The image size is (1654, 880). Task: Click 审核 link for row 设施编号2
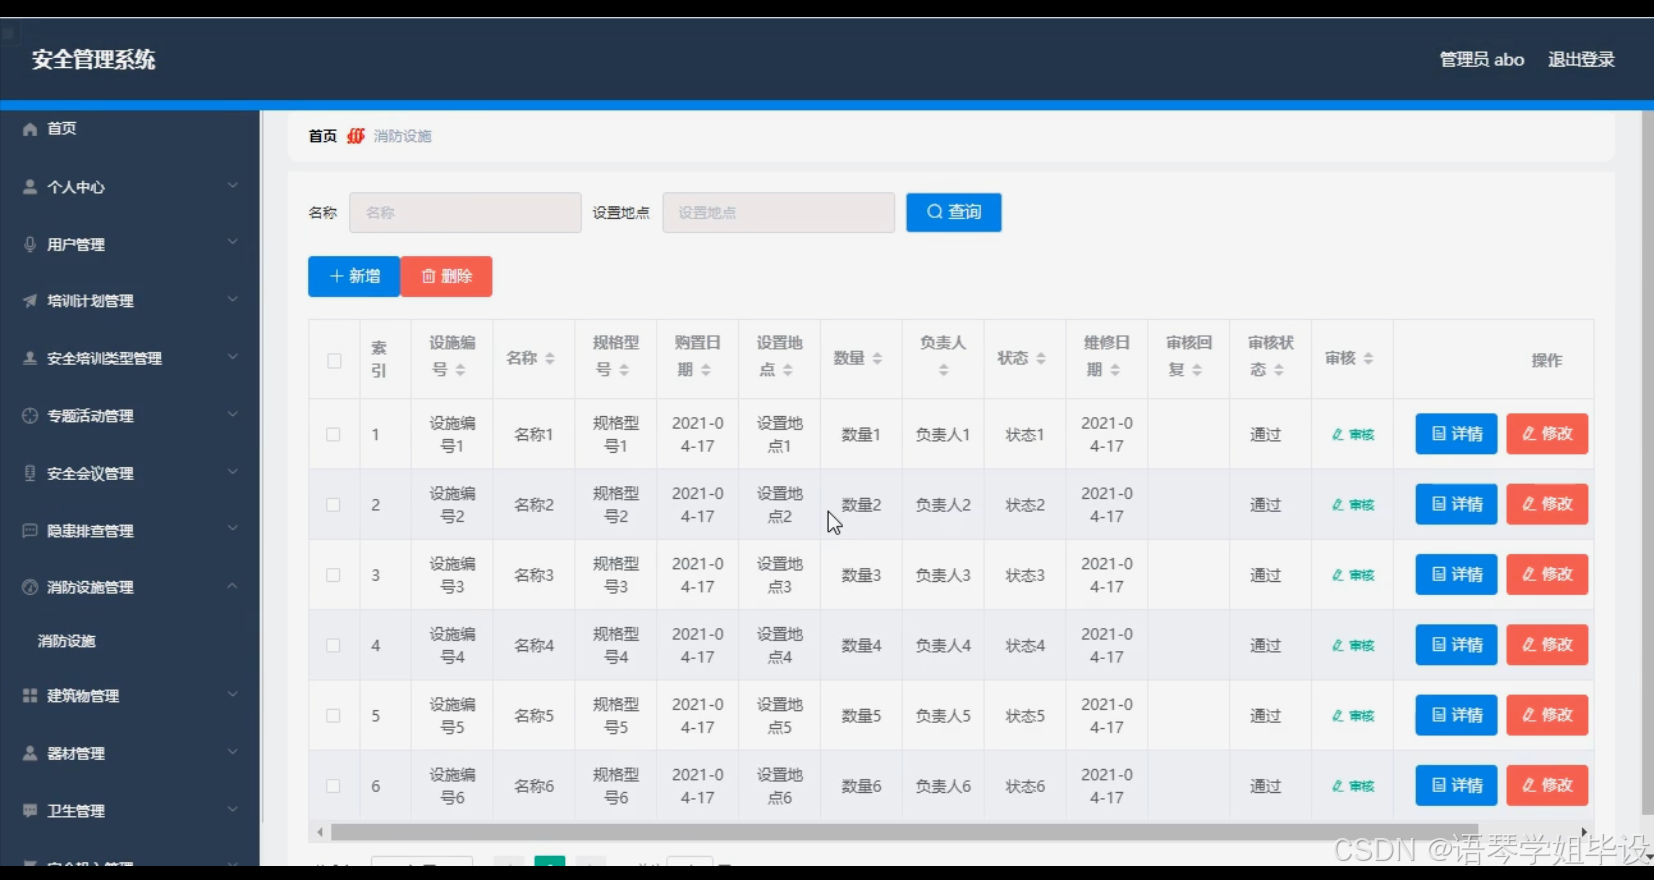tap(1353, 505)
